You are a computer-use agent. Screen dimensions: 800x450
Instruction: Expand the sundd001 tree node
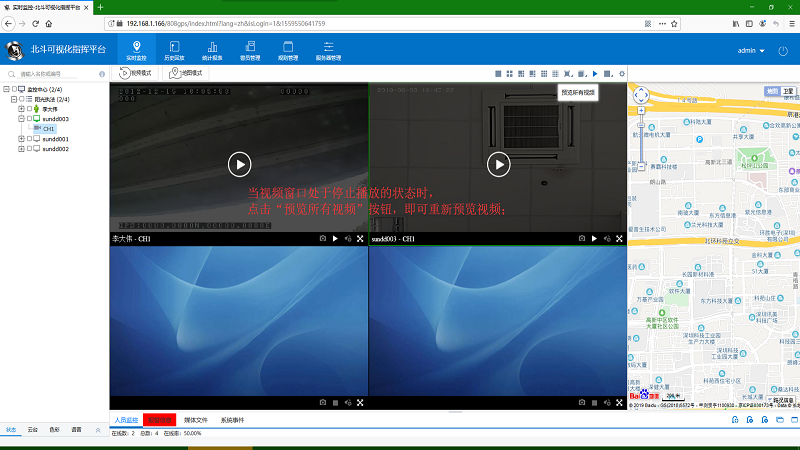[21, 139]
